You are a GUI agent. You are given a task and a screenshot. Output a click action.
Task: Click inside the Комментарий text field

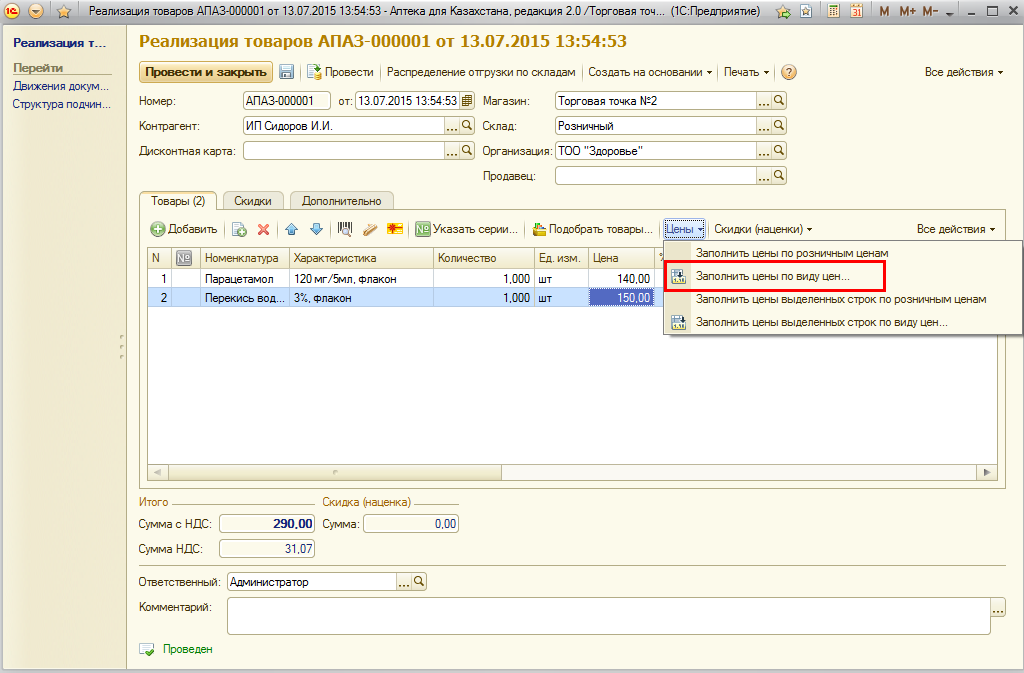pos(607,615)
